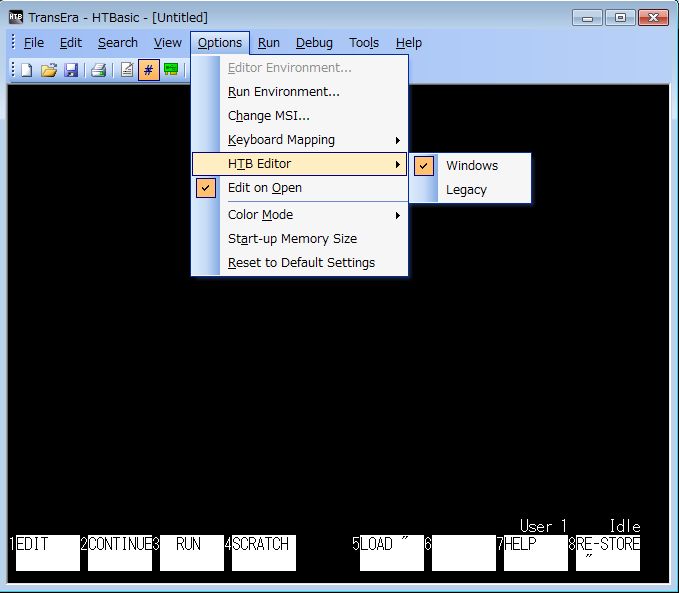This screenshot has width=679, height=593.
Task: Minimize the HTBasic window
Action: click(587, 18)
